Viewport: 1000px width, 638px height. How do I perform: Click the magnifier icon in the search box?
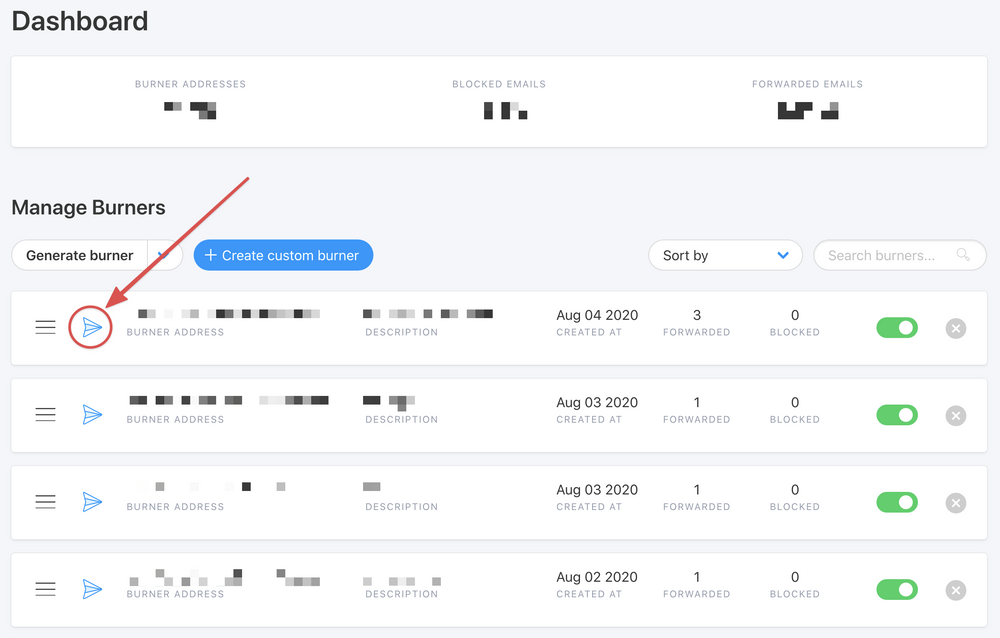tap(963, 255)
